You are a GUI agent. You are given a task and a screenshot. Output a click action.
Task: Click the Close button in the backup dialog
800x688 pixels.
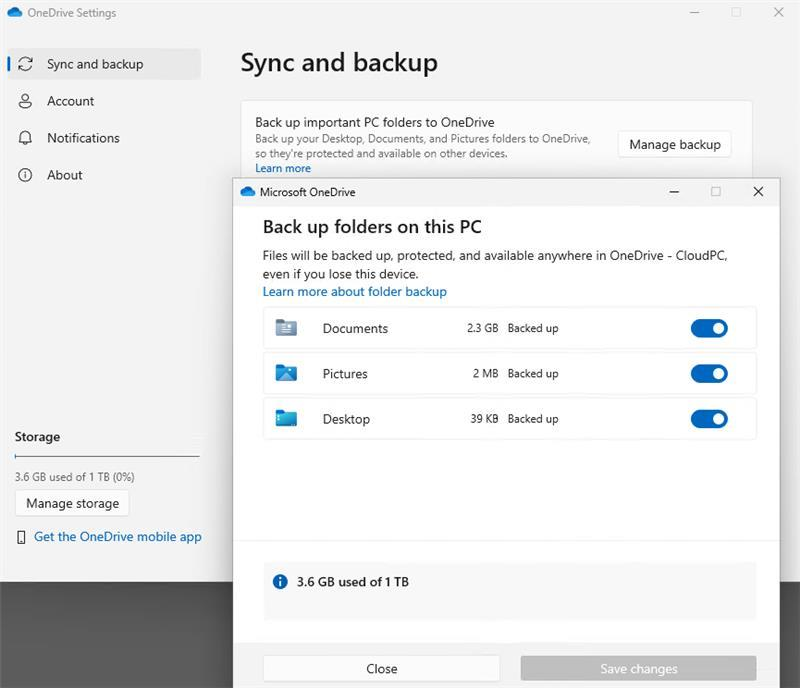[x=382, y=669]
